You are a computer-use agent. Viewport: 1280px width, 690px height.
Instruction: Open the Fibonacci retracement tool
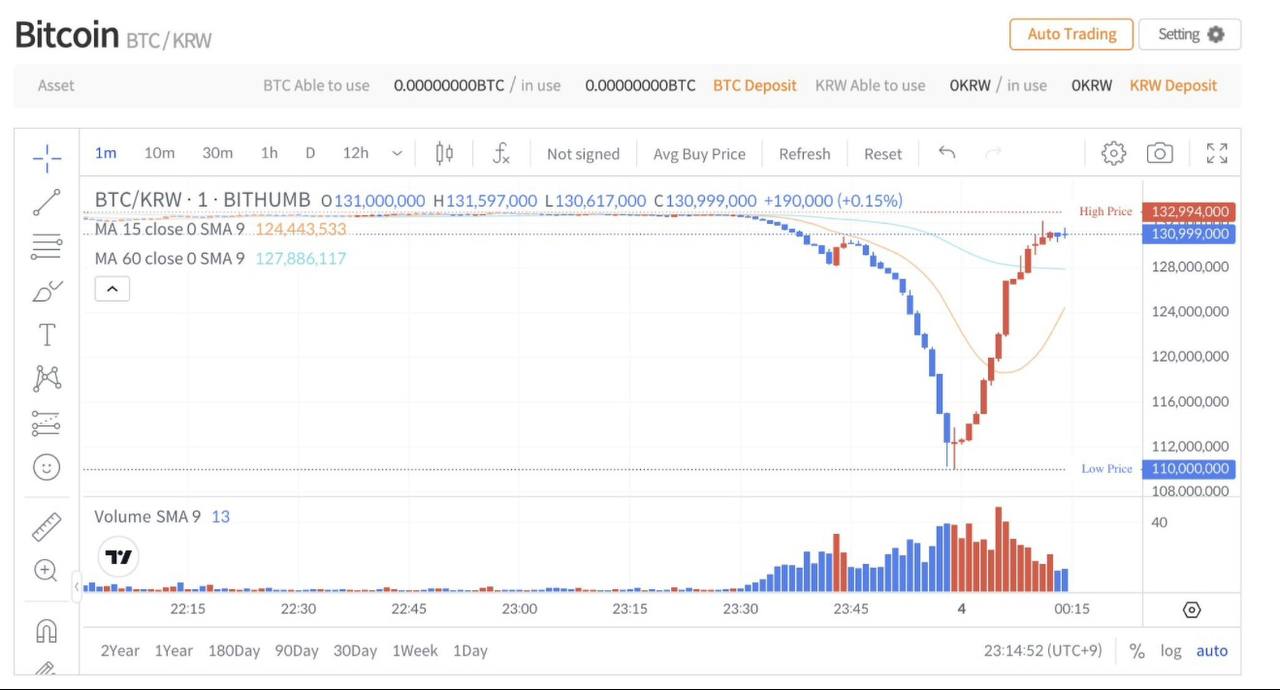[46, 246]
